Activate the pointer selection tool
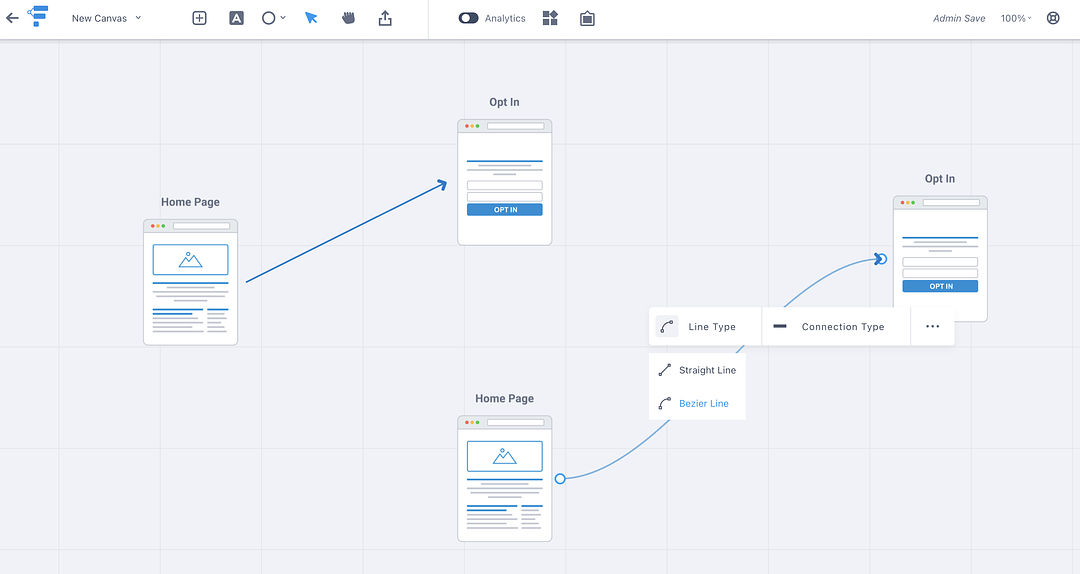 click(311, 18)
